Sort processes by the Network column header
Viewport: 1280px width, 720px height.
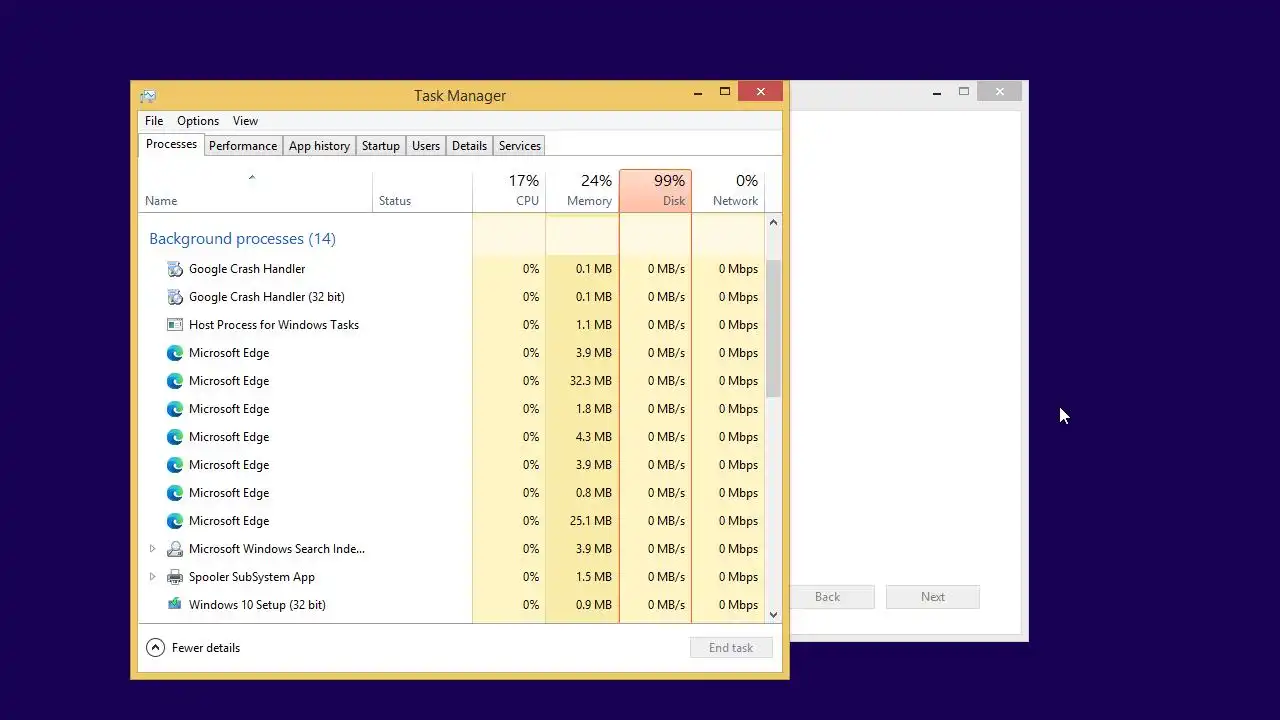click(x=728, y=191)
